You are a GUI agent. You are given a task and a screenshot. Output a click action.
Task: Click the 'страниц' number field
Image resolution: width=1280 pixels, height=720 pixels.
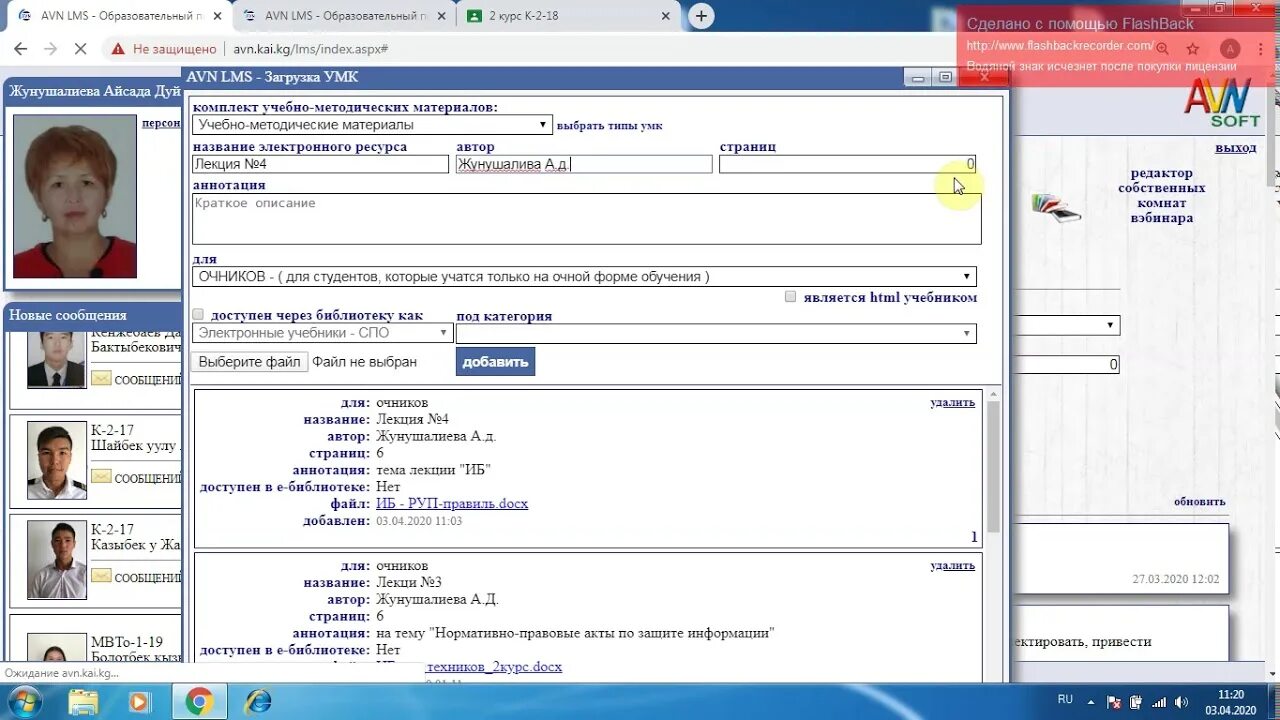click(x=848, y=164)
